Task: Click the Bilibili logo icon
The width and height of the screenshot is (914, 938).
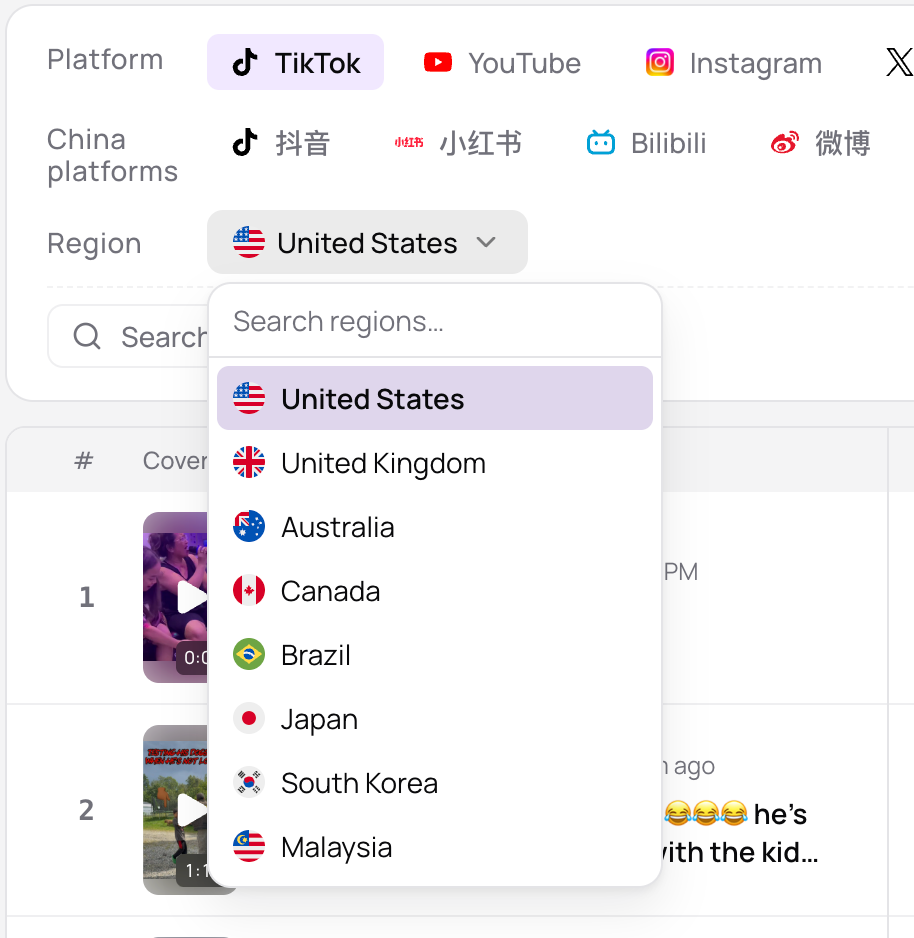Action: [x=601, y=143]
